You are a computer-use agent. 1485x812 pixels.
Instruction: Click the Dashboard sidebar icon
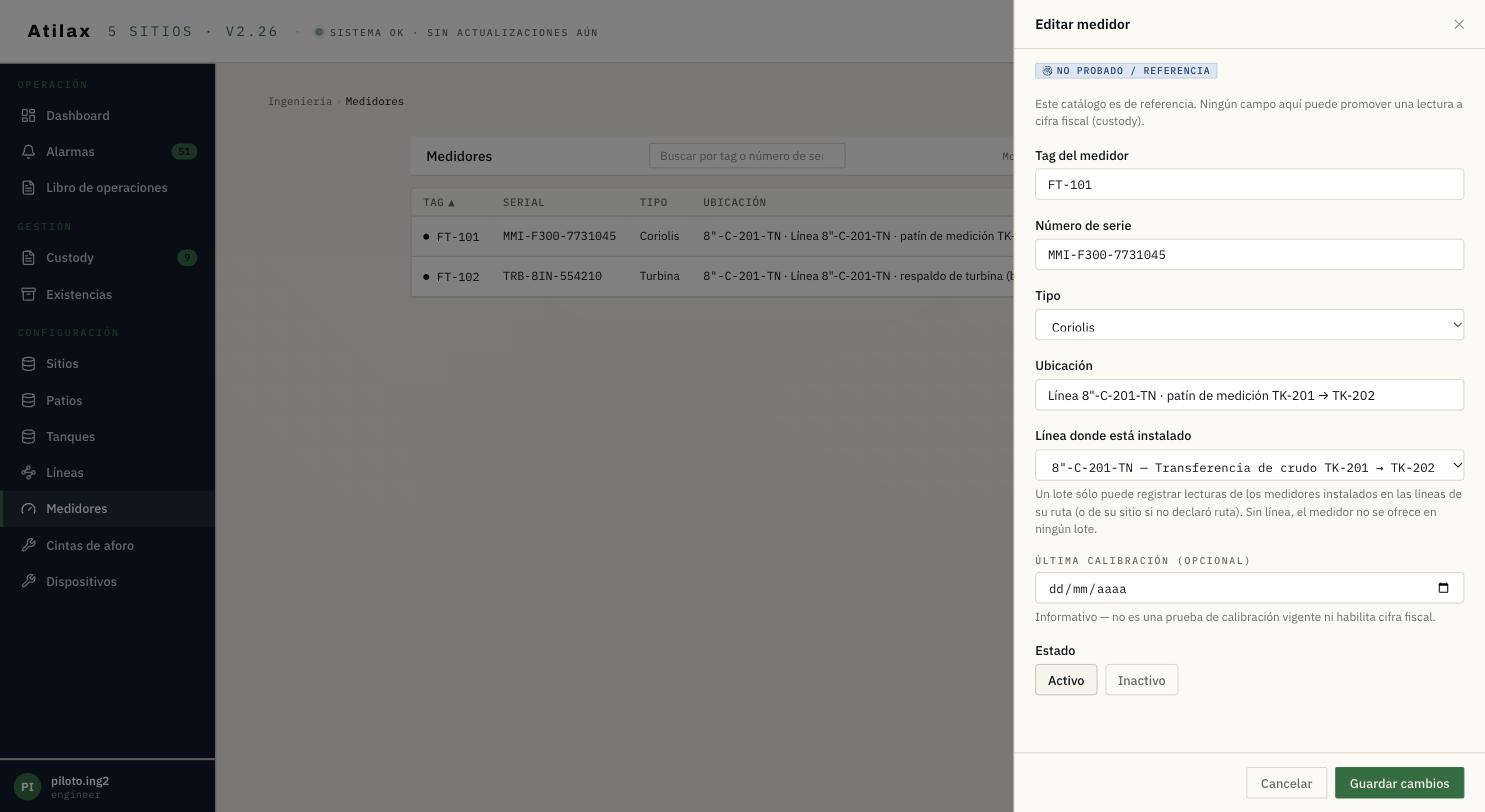click(29, 116)
